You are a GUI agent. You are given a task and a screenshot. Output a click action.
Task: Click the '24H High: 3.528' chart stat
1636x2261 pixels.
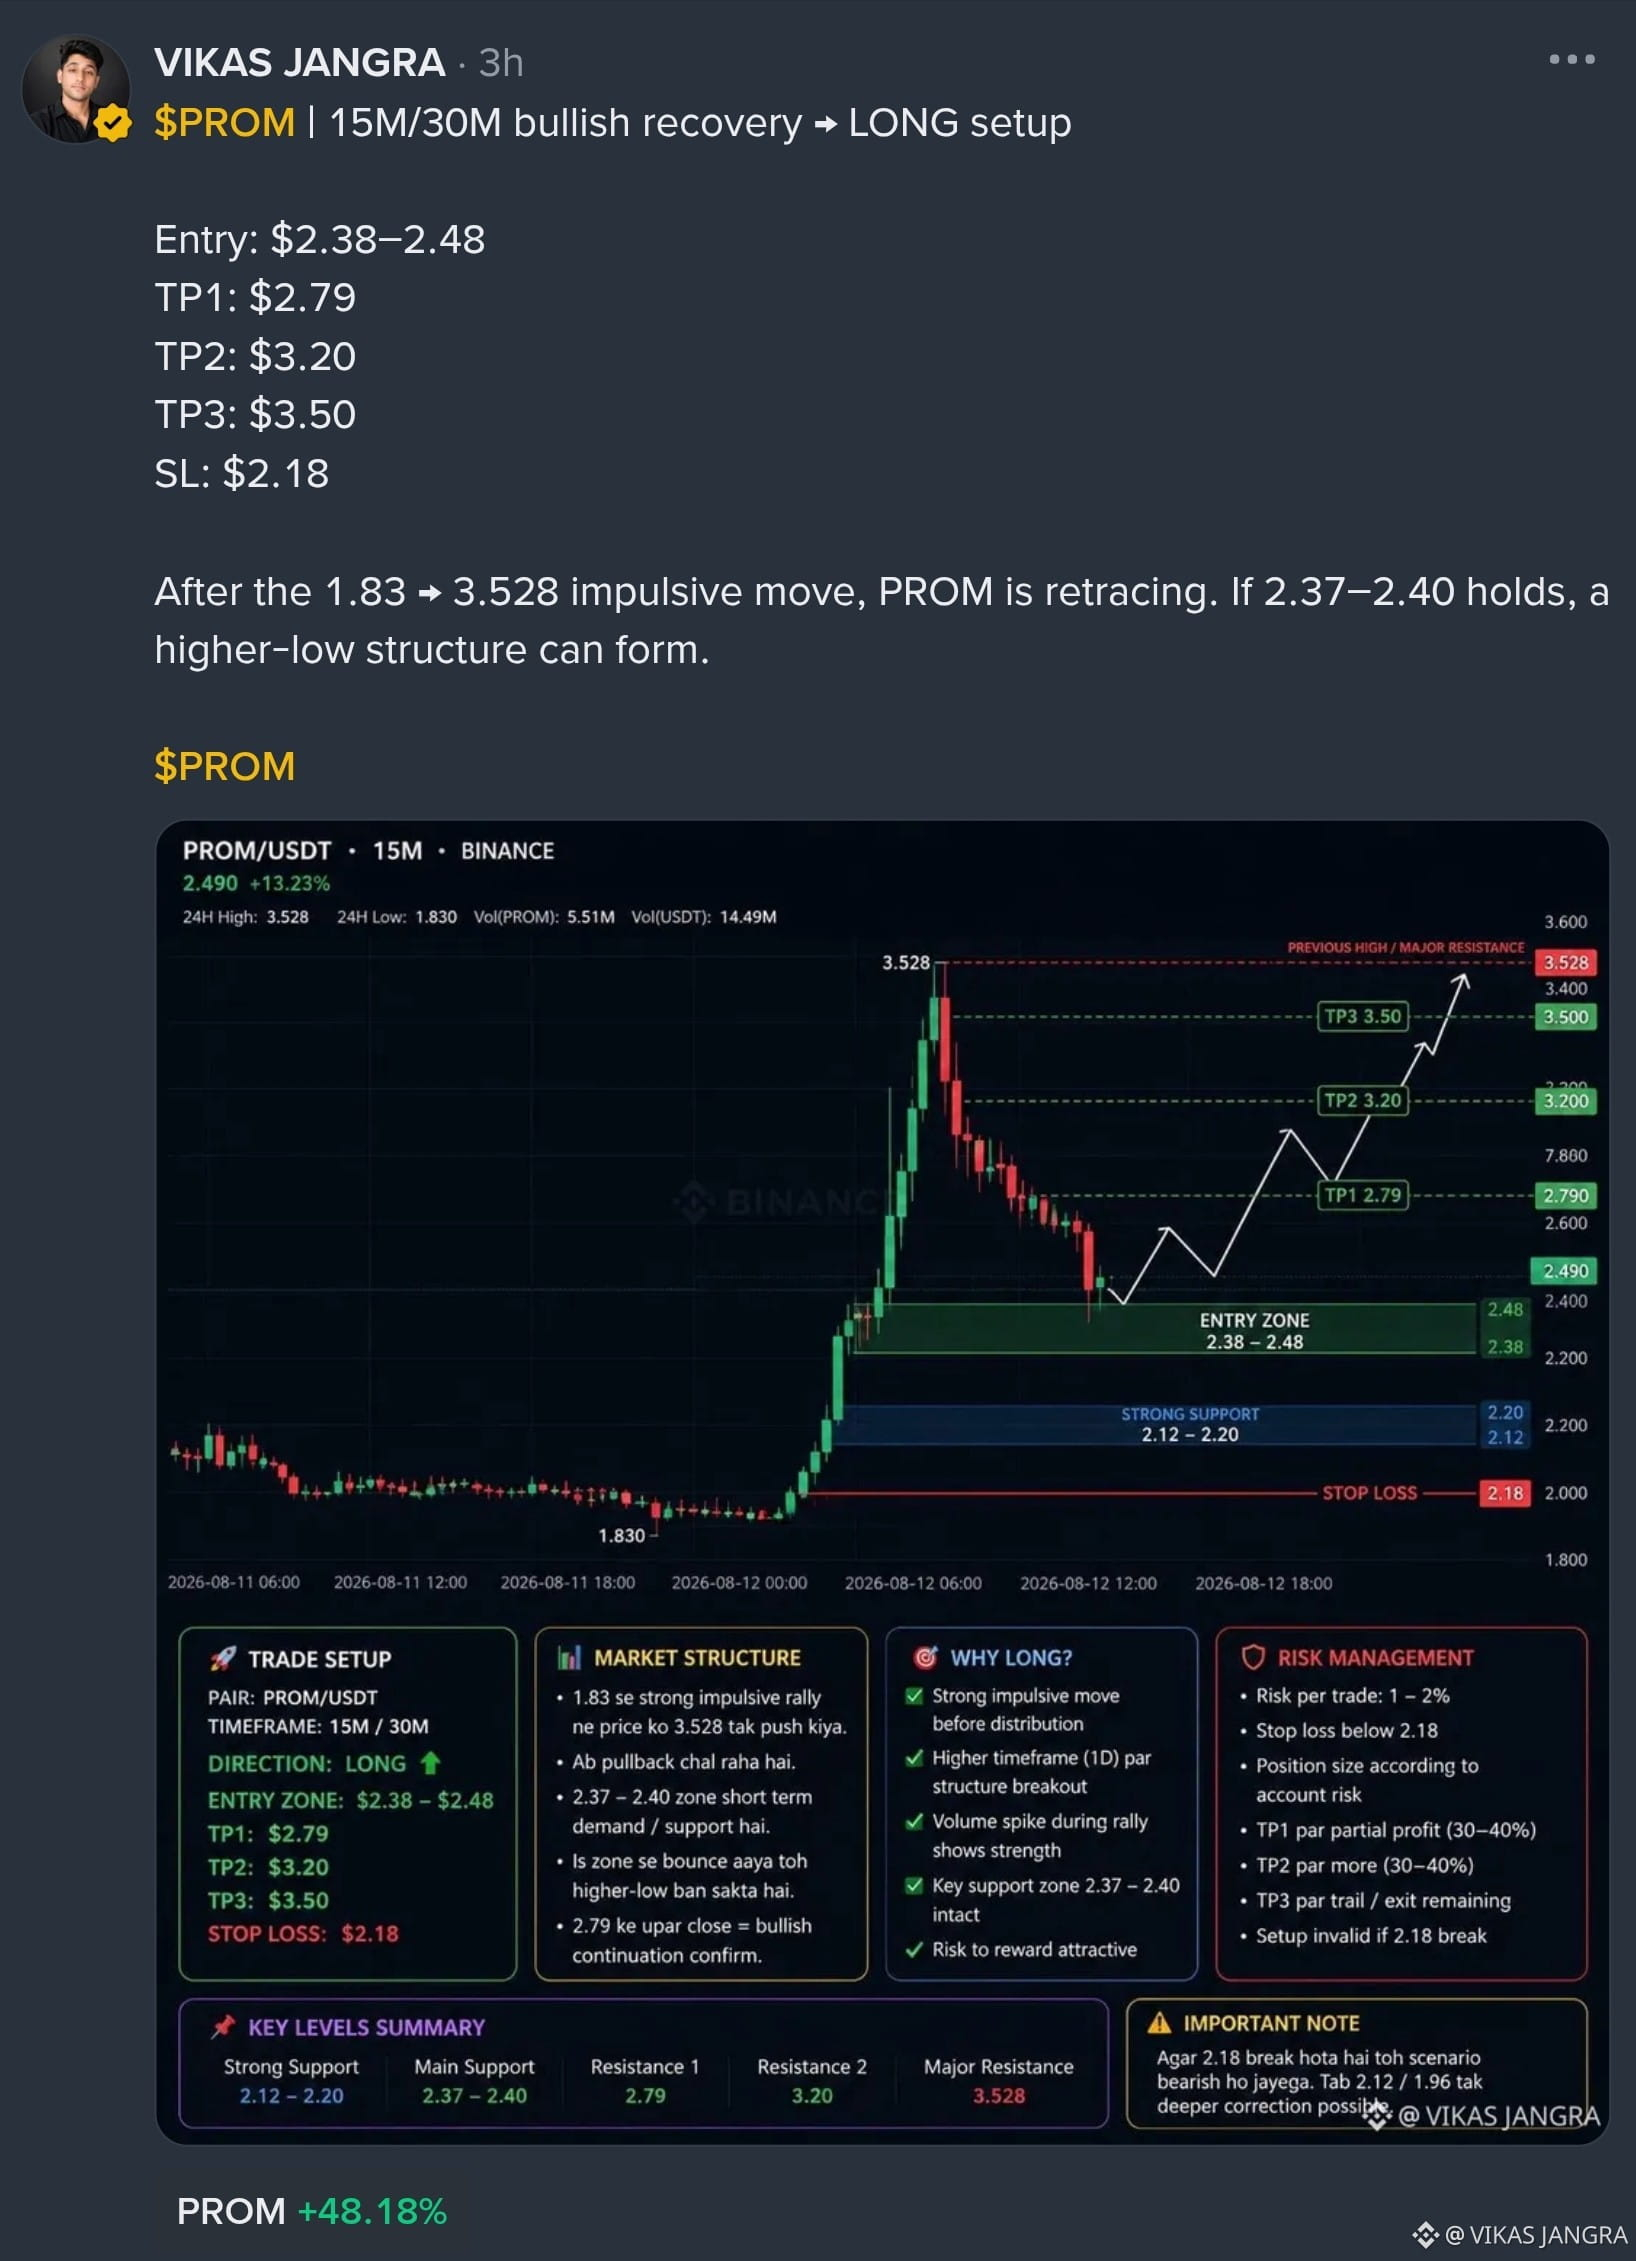(245, 917)
